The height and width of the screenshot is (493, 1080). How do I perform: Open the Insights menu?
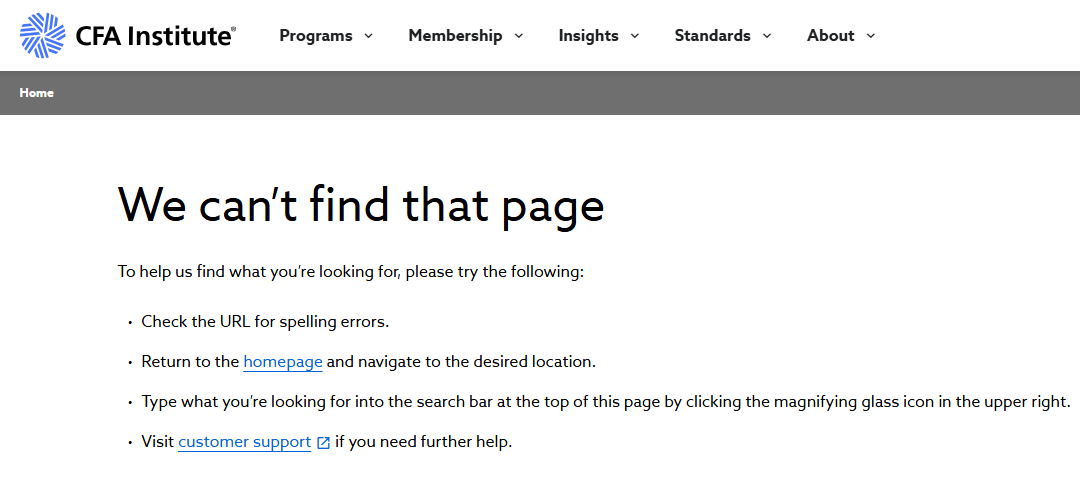(588, 36)
